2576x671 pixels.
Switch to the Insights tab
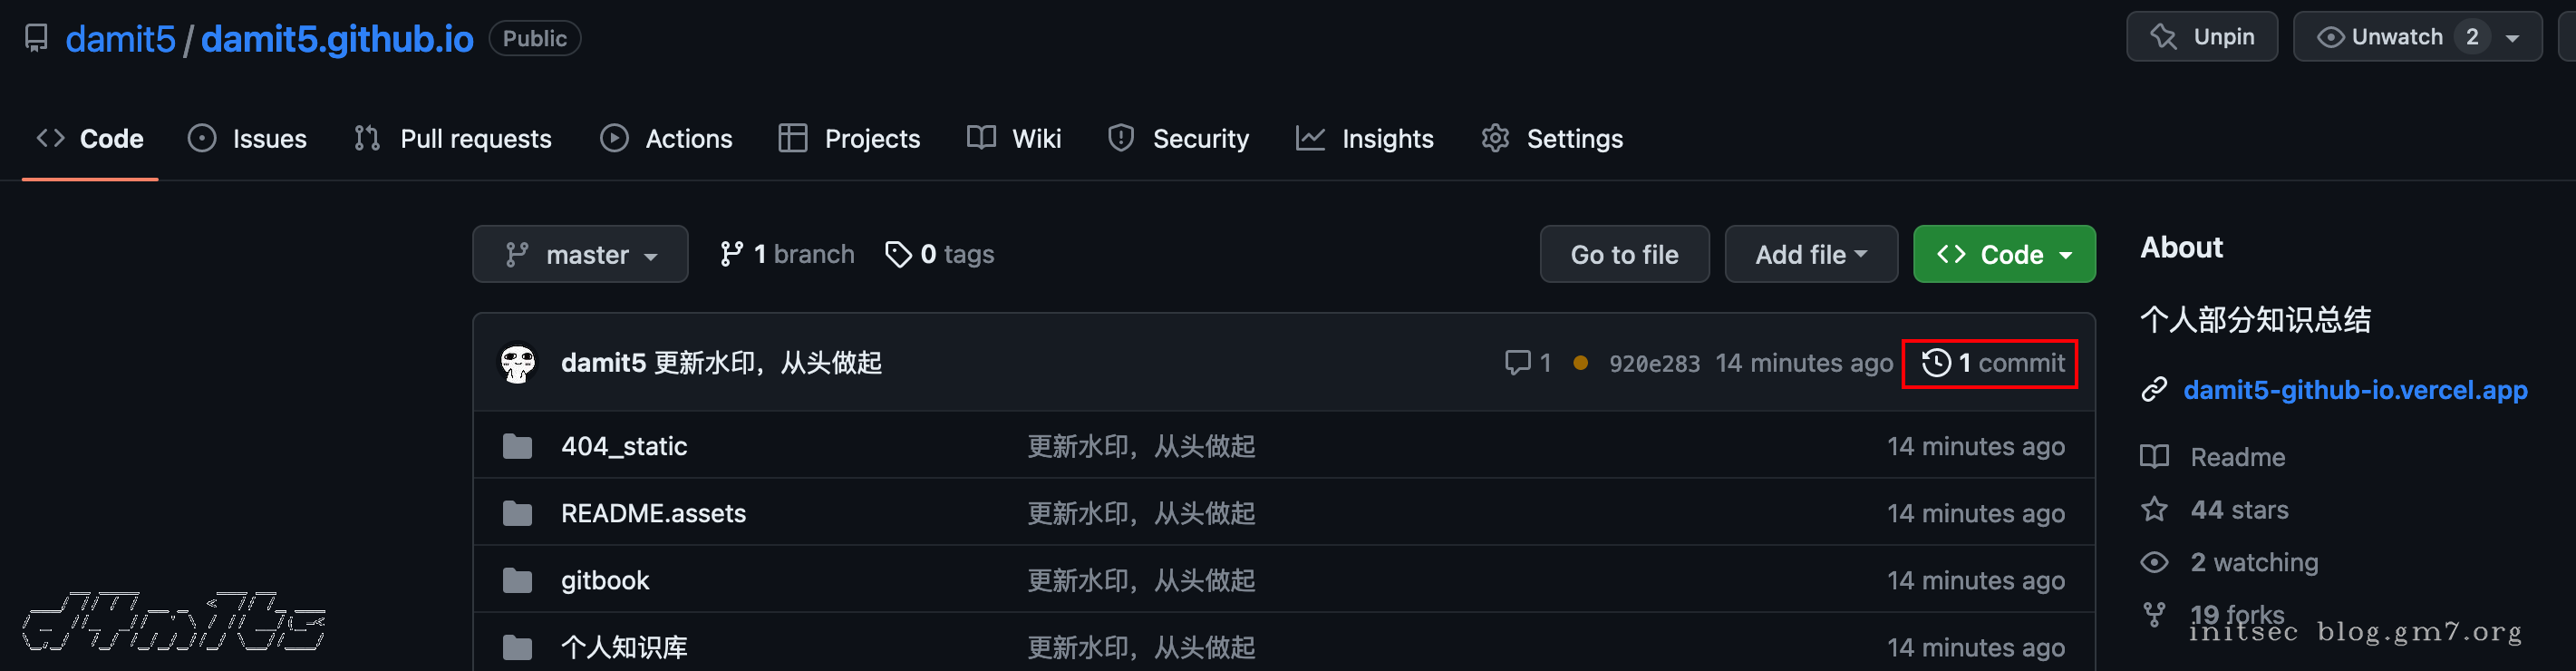point(1365,138)
